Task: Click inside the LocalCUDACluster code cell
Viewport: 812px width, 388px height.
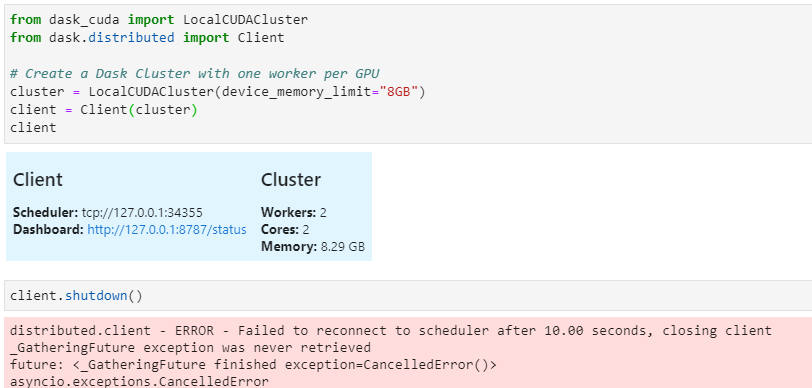Action: [x=408, y=74]
